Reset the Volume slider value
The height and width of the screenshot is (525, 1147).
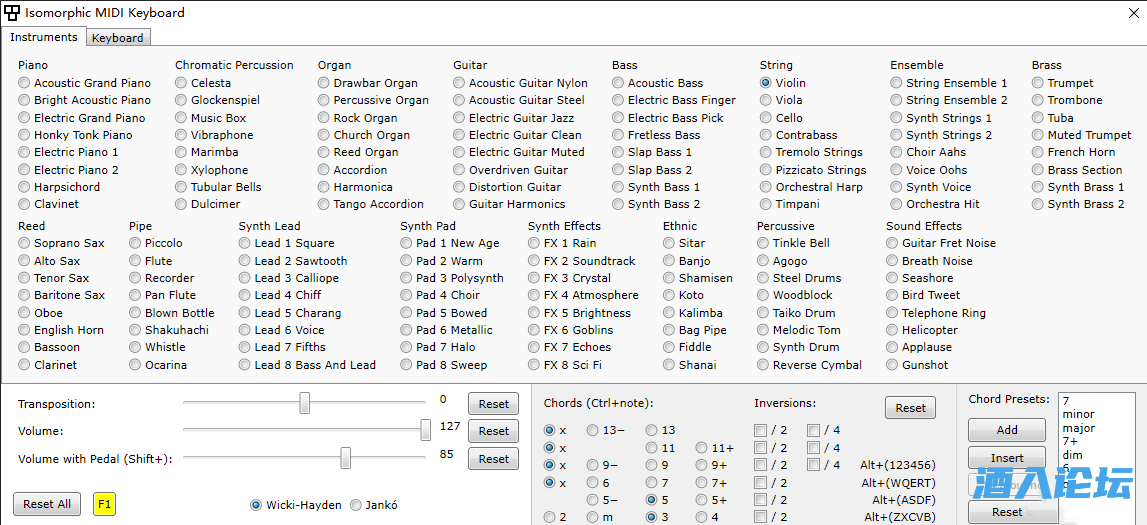tap(493, 431)
